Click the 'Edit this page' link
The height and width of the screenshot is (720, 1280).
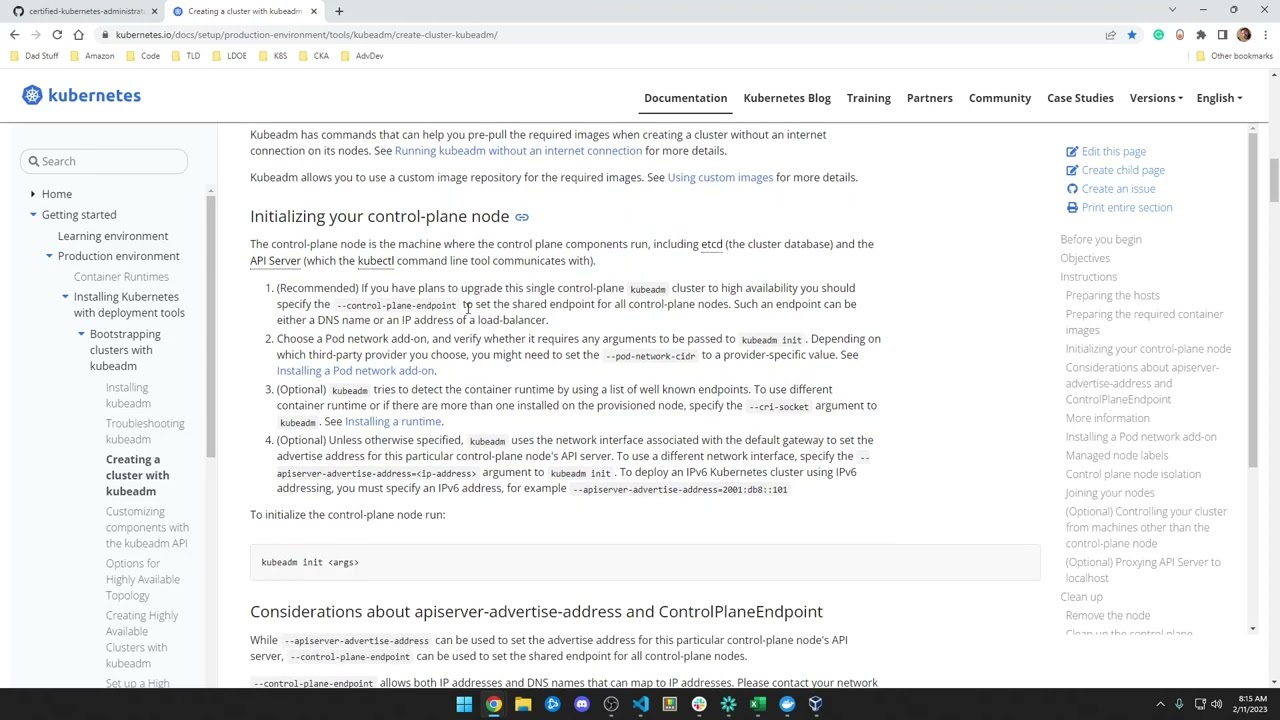point(1106,152)
